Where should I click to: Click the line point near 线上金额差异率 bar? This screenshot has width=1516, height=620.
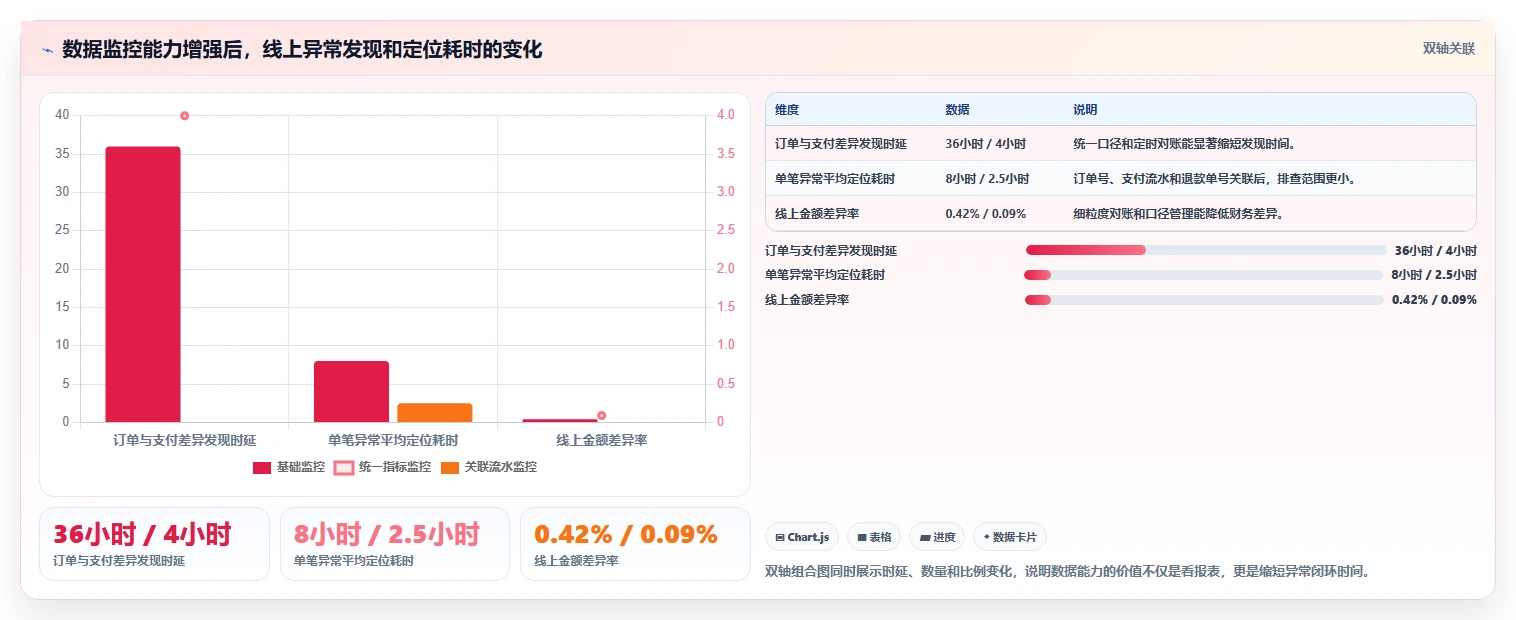(601, 415)
